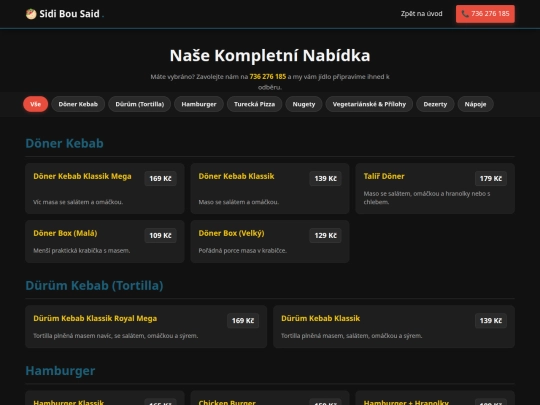Click 139 Kč price of Dürüm Kebab Klassik
The height and width of the screenshot is (405, 540).
pyautogui.click(x=490, y=321)
